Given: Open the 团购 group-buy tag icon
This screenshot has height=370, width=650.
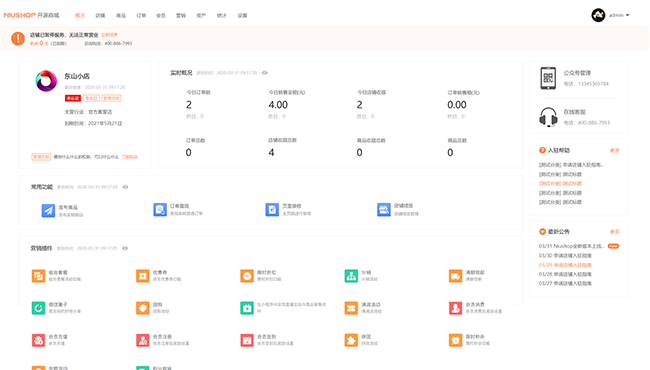Looking at the screenshot, I should click(143, 308).
